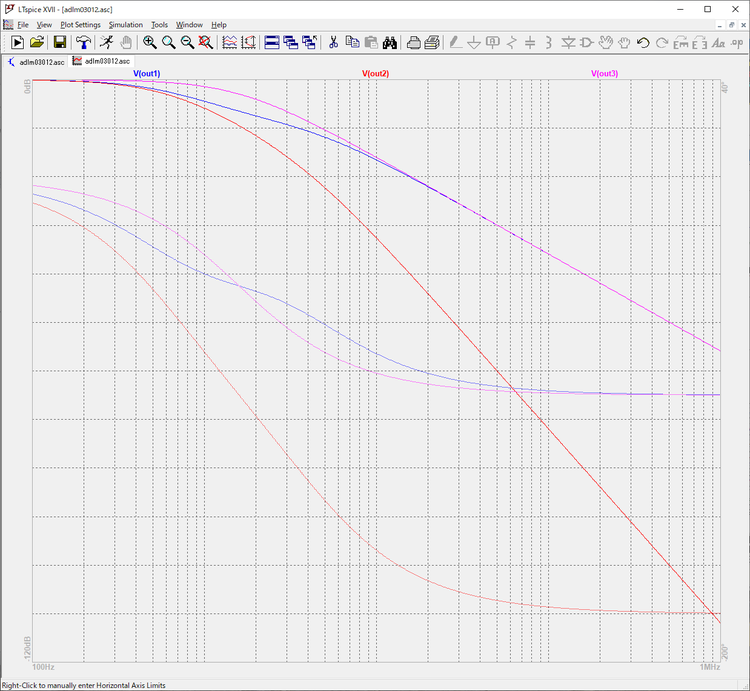Open the Plot Settings menu
Image resolution: width=750 pixels, height=691 pixels.
pyautogui.click(x=80, y=24)
